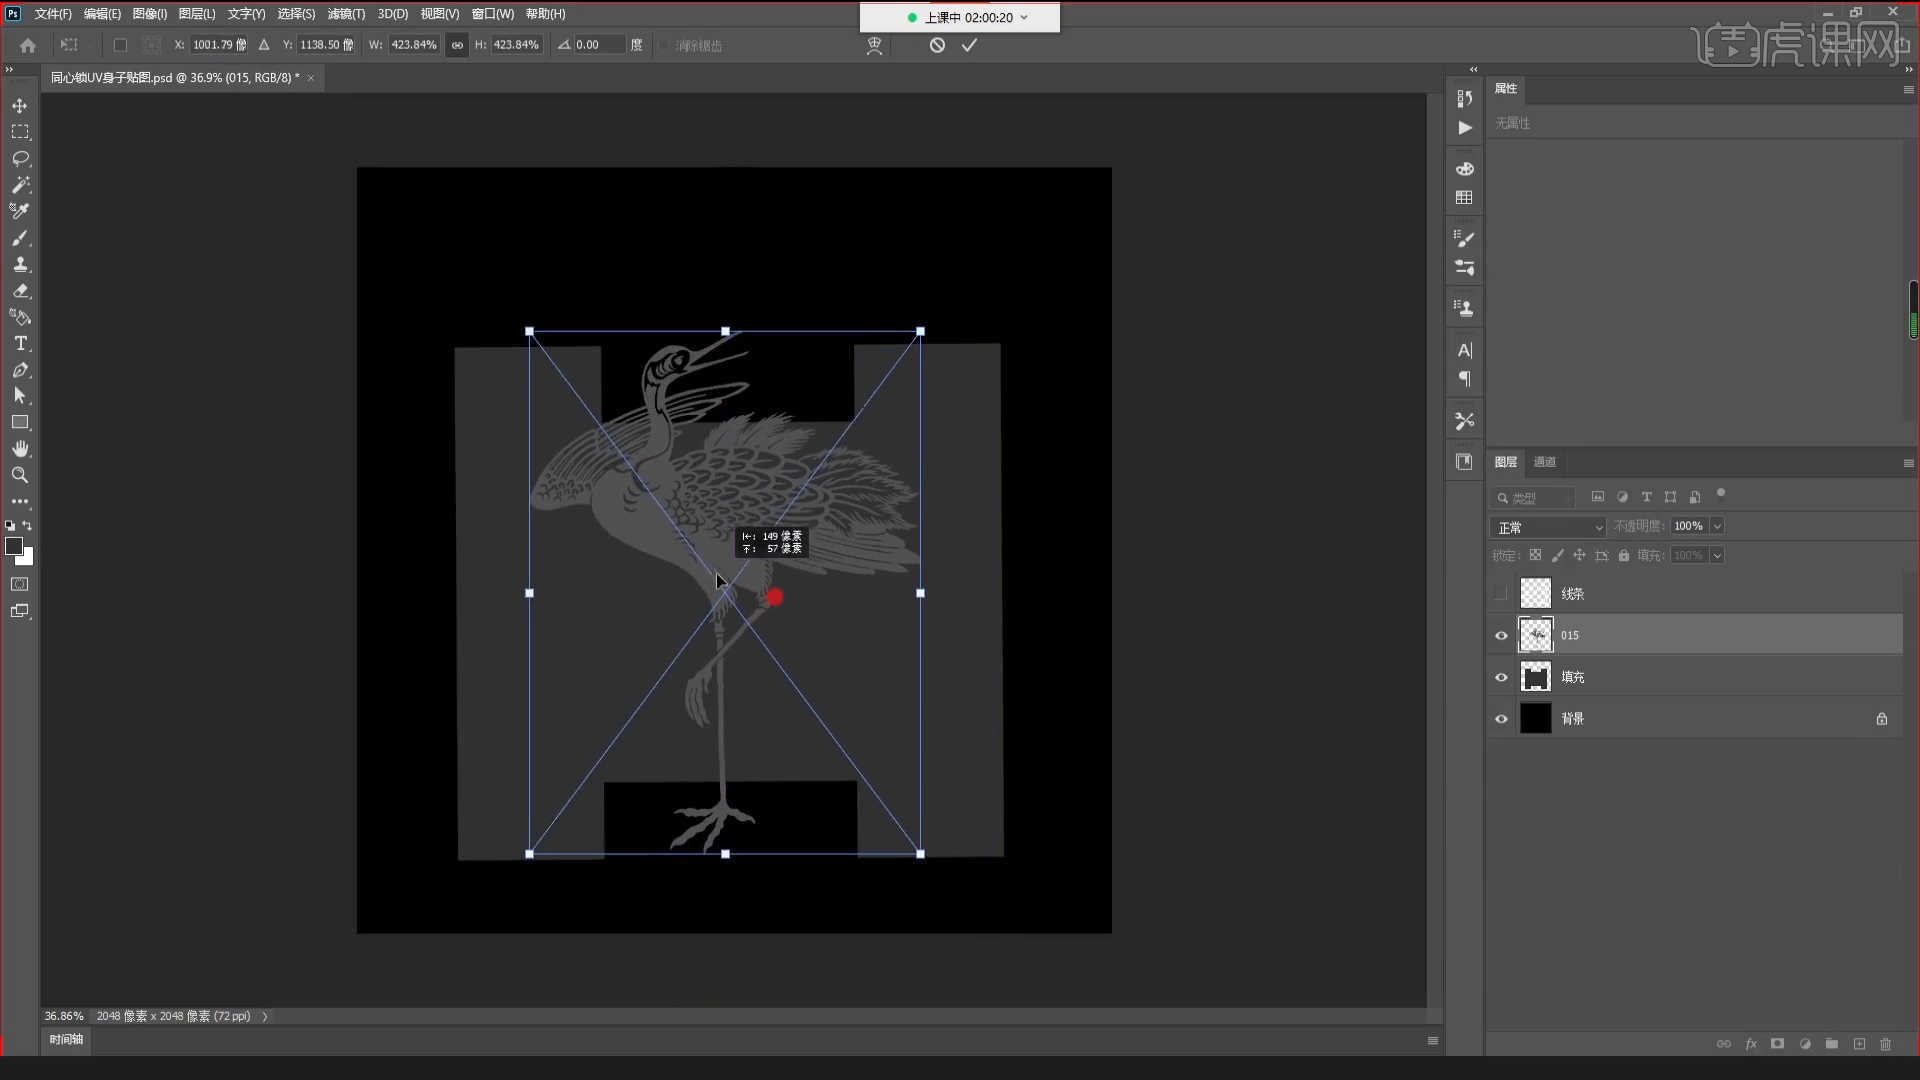Create a new layer group
The width and height of the screenshot is (1920, 1080).
[1832, 1043]
